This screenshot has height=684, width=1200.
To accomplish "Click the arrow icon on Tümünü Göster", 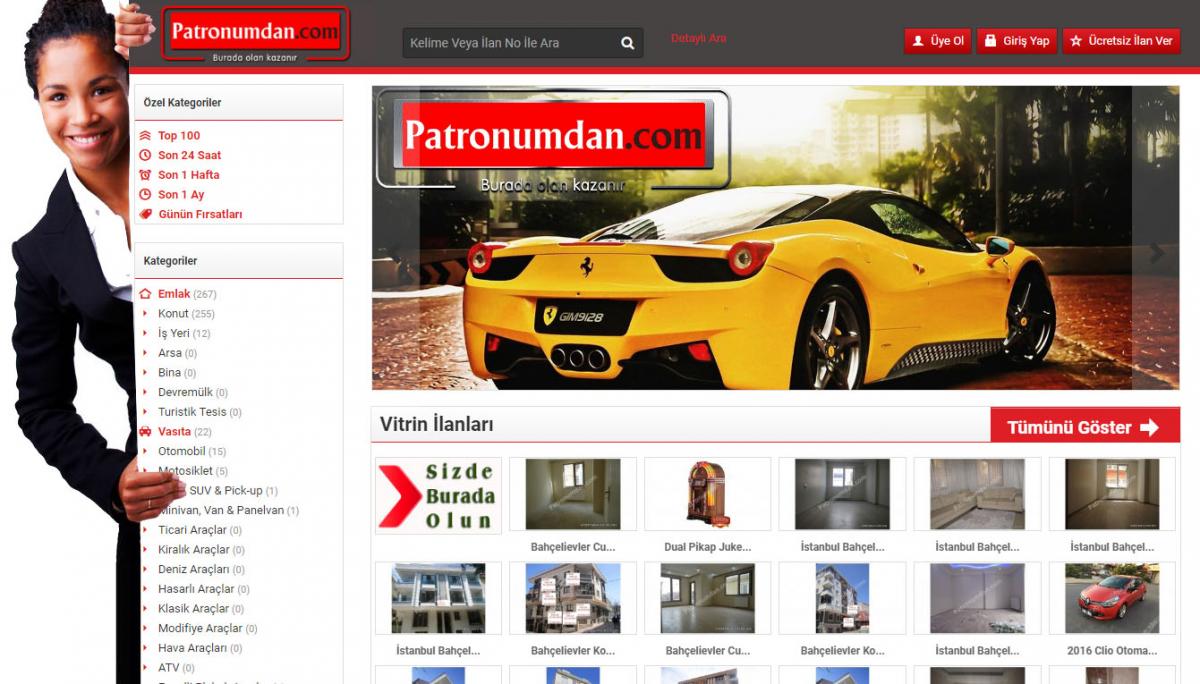I will click(x=1149, y=428).
